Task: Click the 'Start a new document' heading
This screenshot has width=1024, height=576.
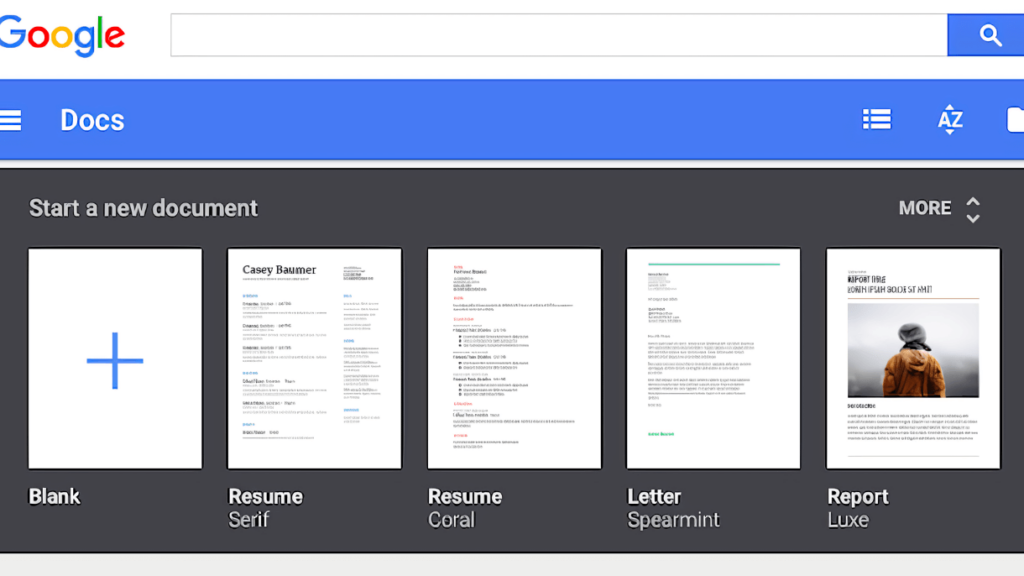Action: pos(143,208)
